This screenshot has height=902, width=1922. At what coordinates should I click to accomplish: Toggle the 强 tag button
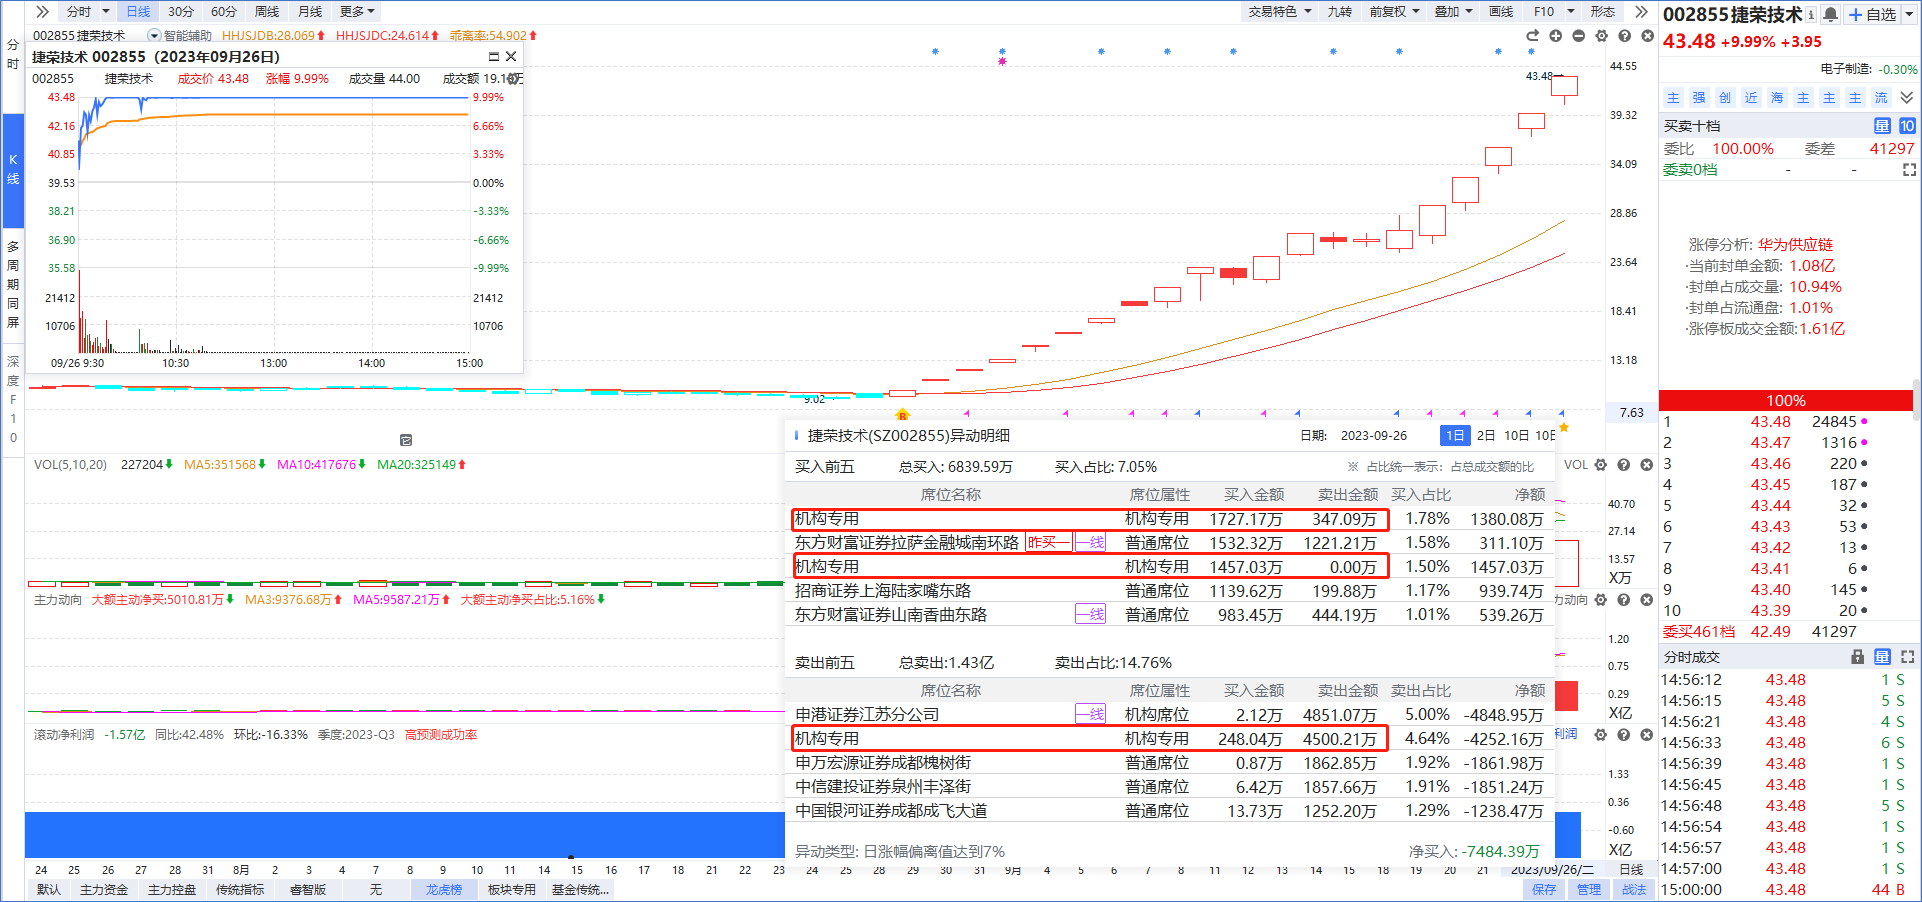click(1699, 98)
